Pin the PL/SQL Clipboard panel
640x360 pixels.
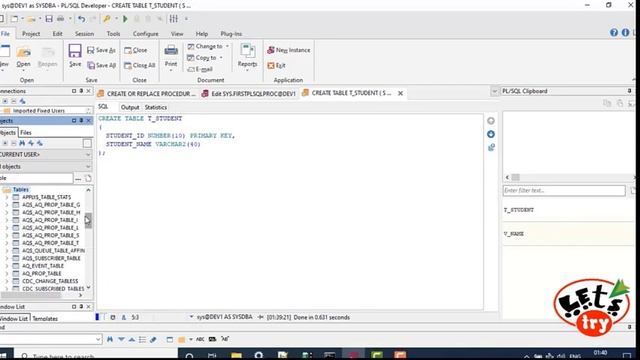629,91
